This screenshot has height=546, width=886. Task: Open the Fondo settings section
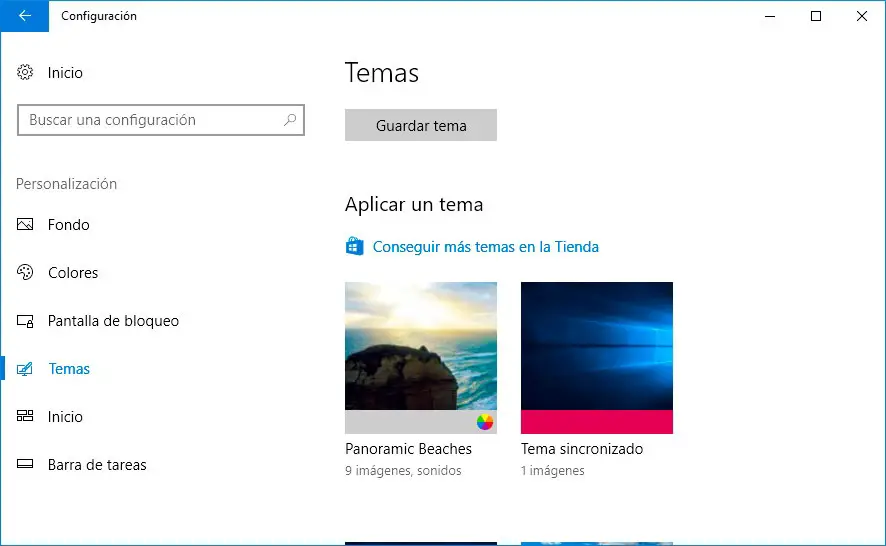point(69,225)
